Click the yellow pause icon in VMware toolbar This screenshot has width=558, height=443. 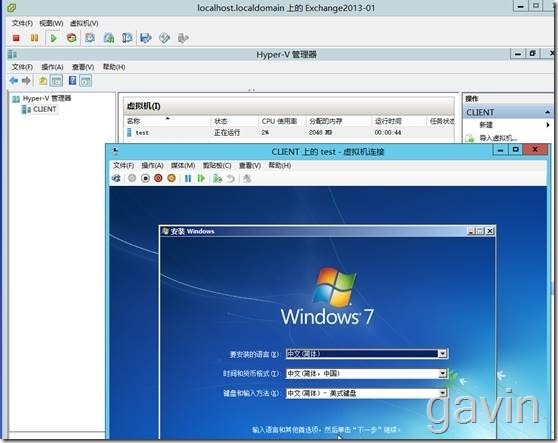click(34, 38)
